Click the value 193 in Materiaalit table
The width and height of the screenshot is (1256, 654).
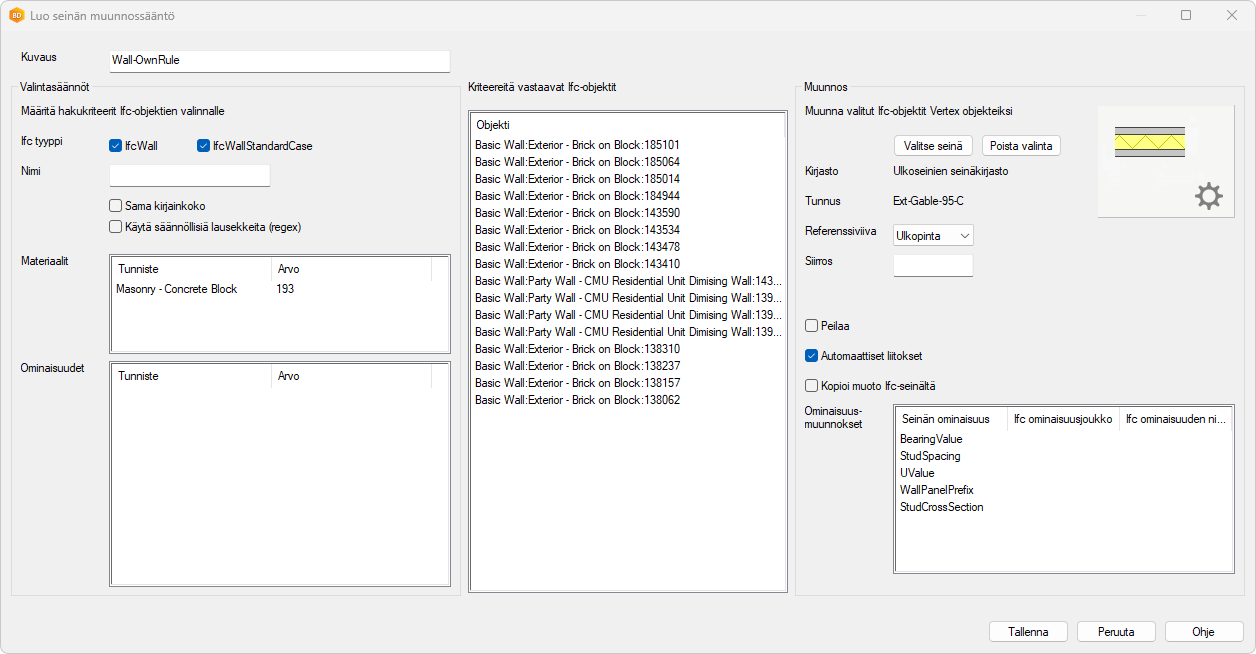[286, 289]
